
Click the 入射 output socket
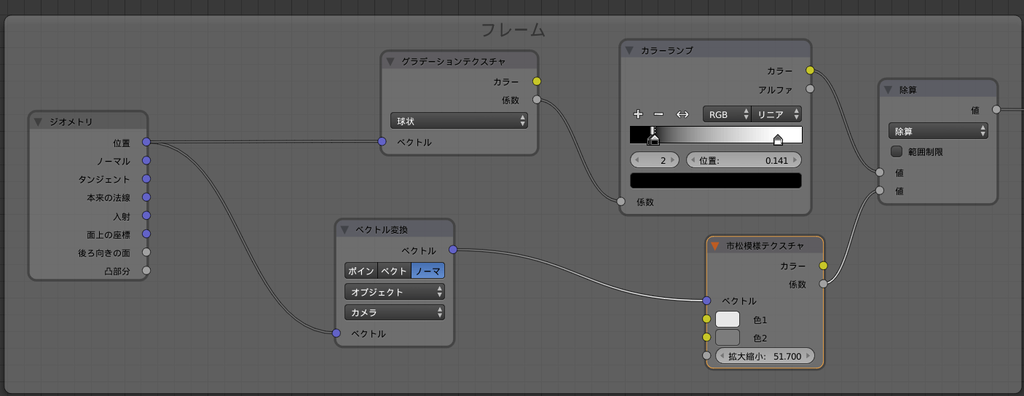(x=146, y=216)
